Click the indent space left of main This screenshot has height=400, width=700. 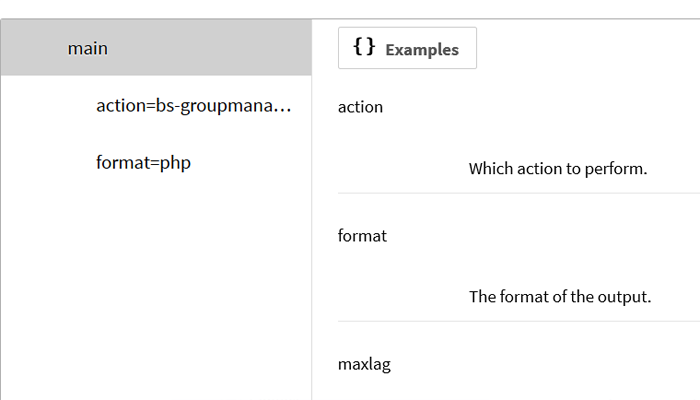pyautogui.click(x=34, y=48)
